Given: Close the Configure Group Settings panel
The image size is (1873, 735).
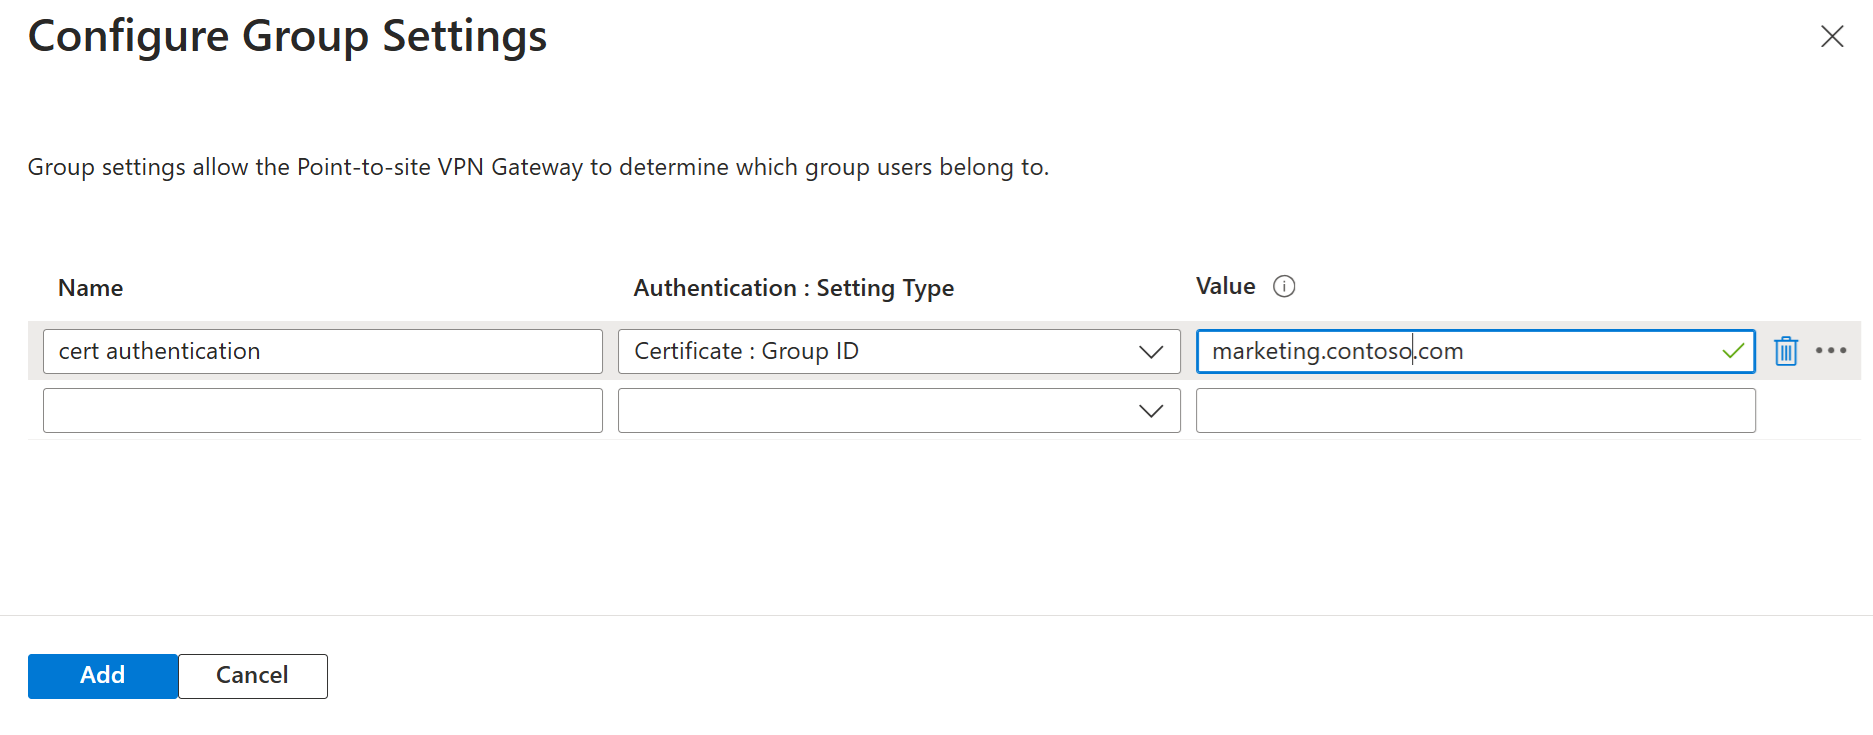Looking at the screenshot, I should click(1832, 37).
